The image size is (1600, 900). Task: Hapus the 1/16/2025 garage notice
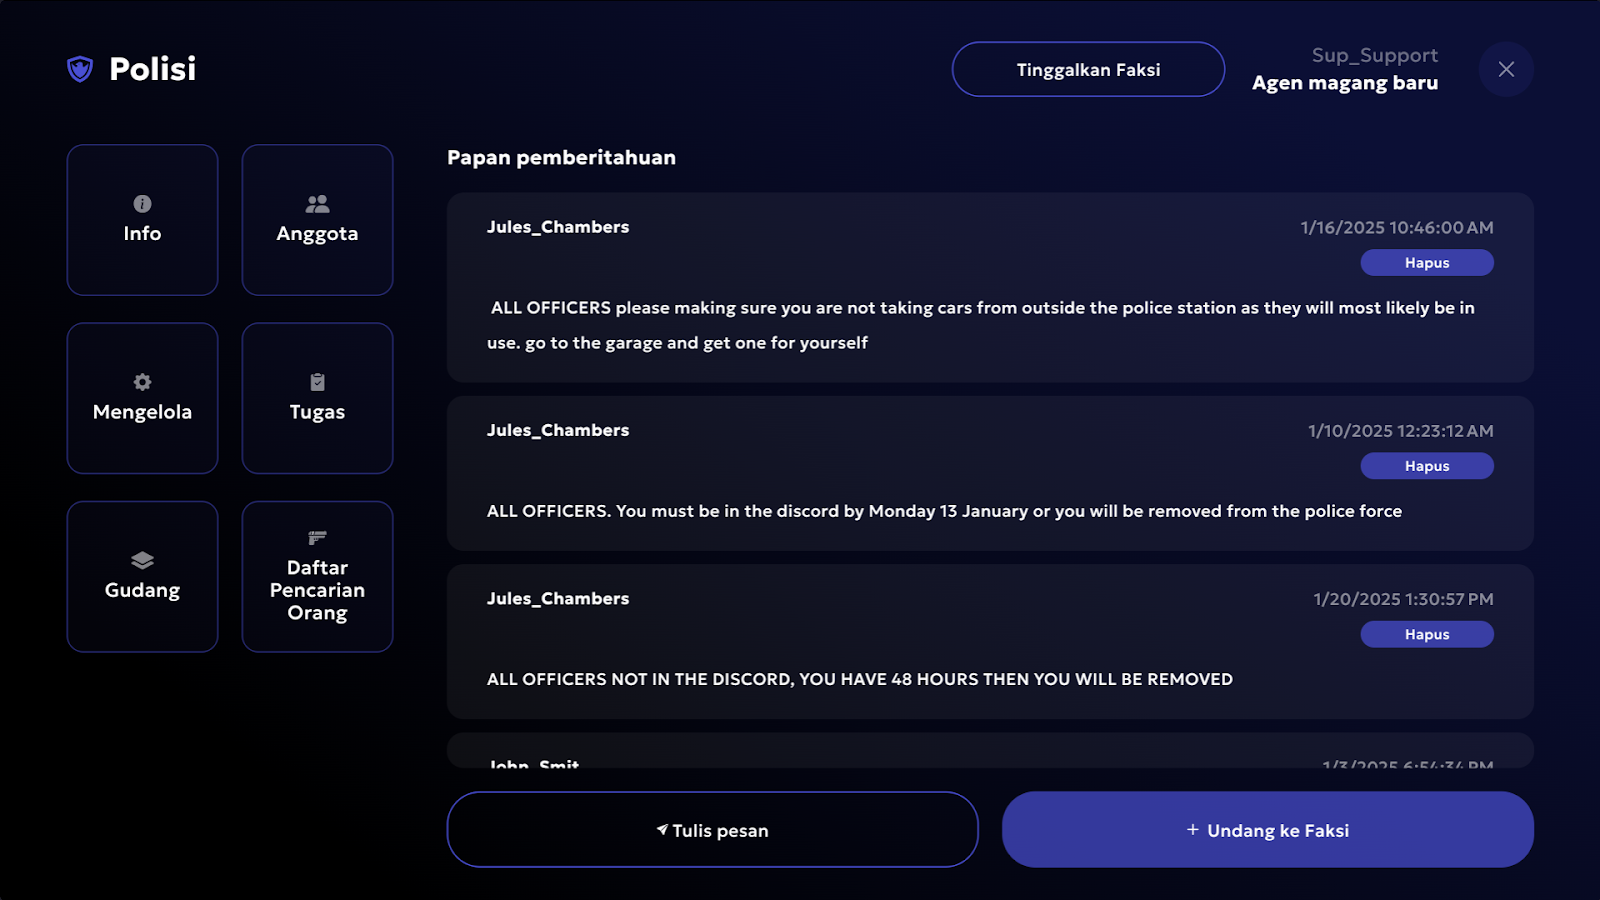1427,263
